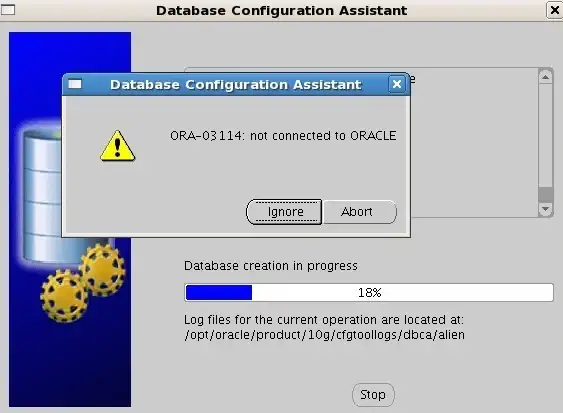The height and width of the screenshot is (413, 563).
Task: Close the ORA-03114 error dialog
Action: pos(397,84)
